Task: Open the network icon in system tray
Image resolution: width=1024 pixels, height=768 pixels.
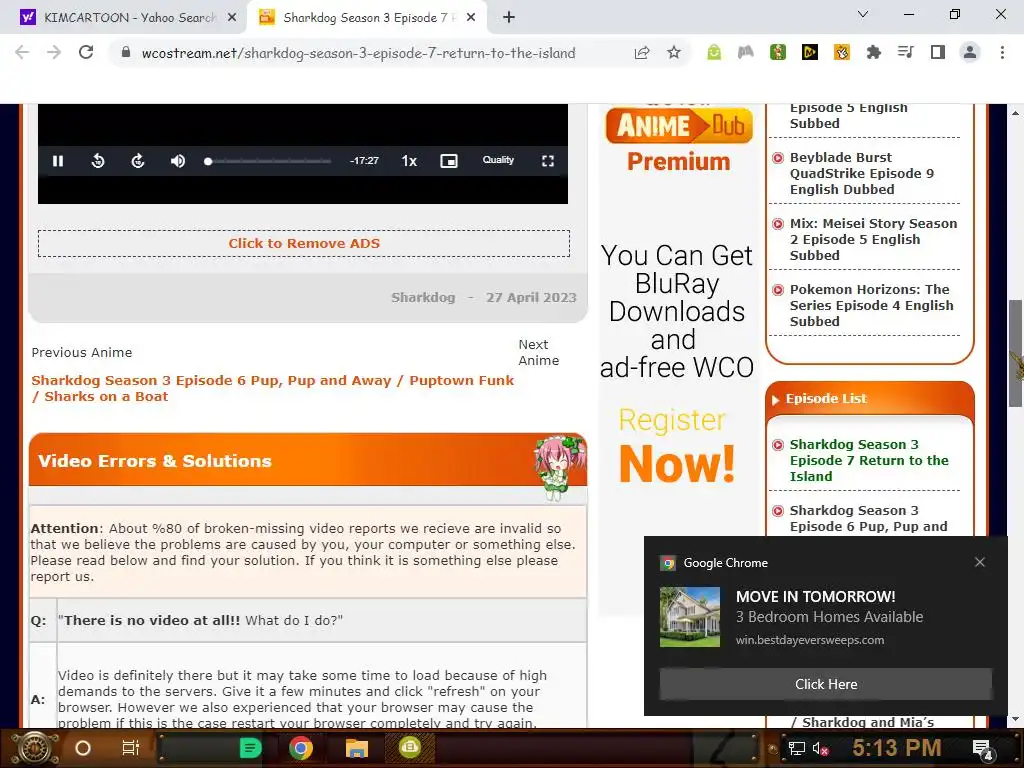Action: point(797,748)
